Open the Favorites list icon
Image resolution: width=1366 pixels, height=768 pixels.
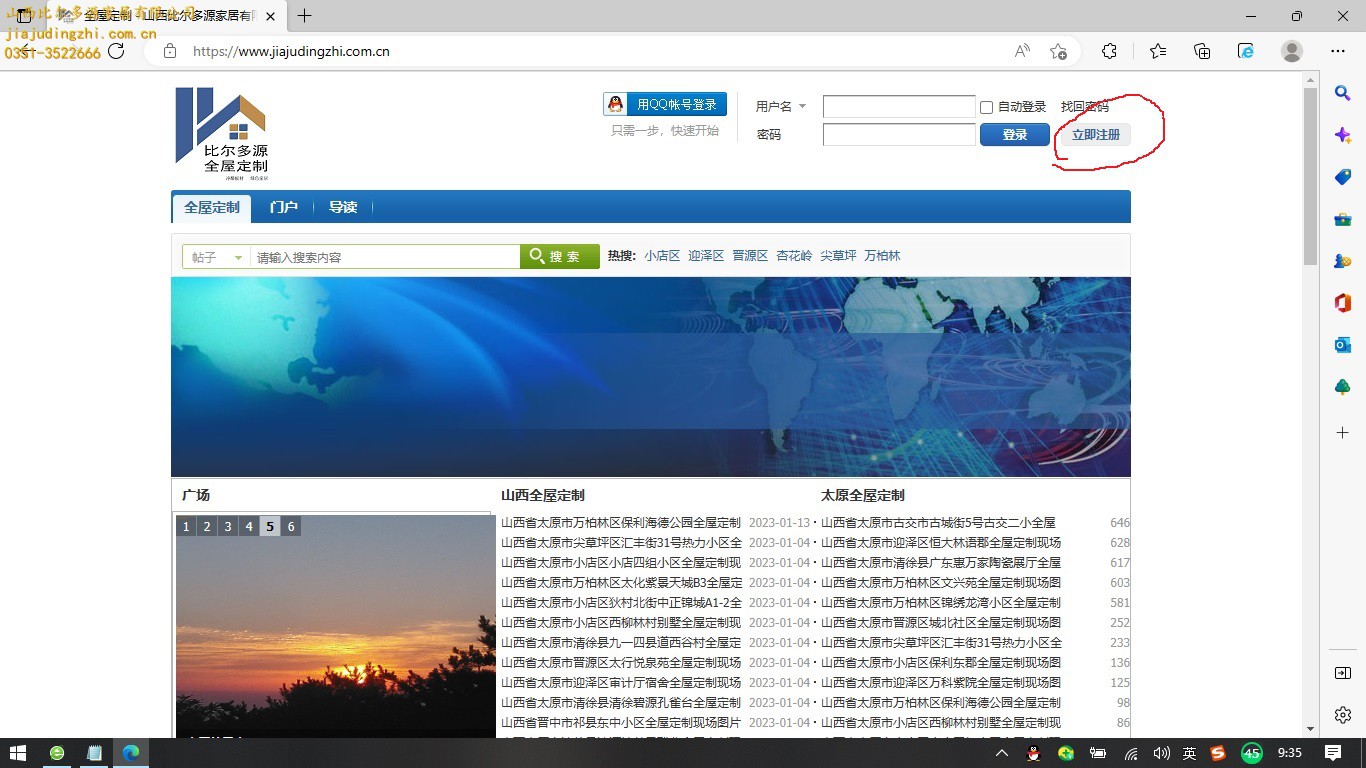pyautogui.click(x=1158, y=51)
